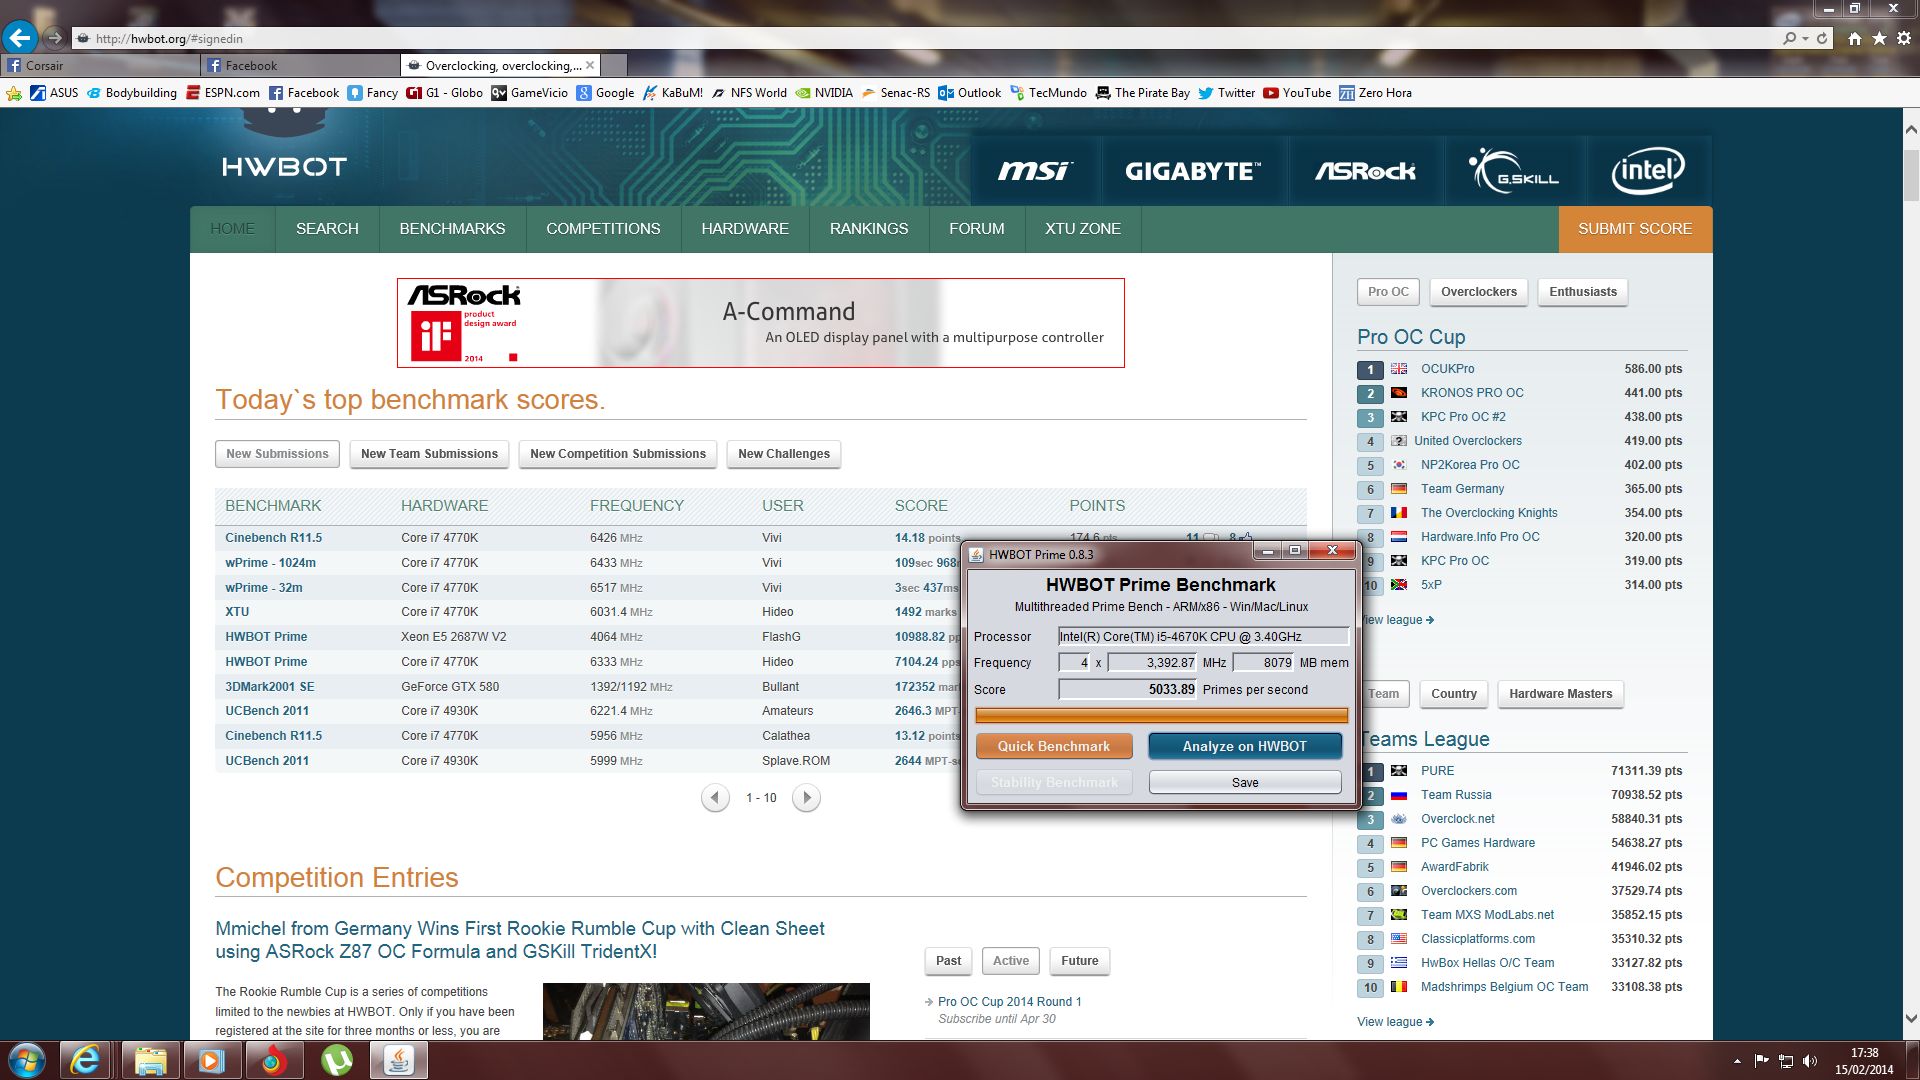1920x1080 pixels.
Task: Select the New Challenges tab
Action: tap(784, 454)
